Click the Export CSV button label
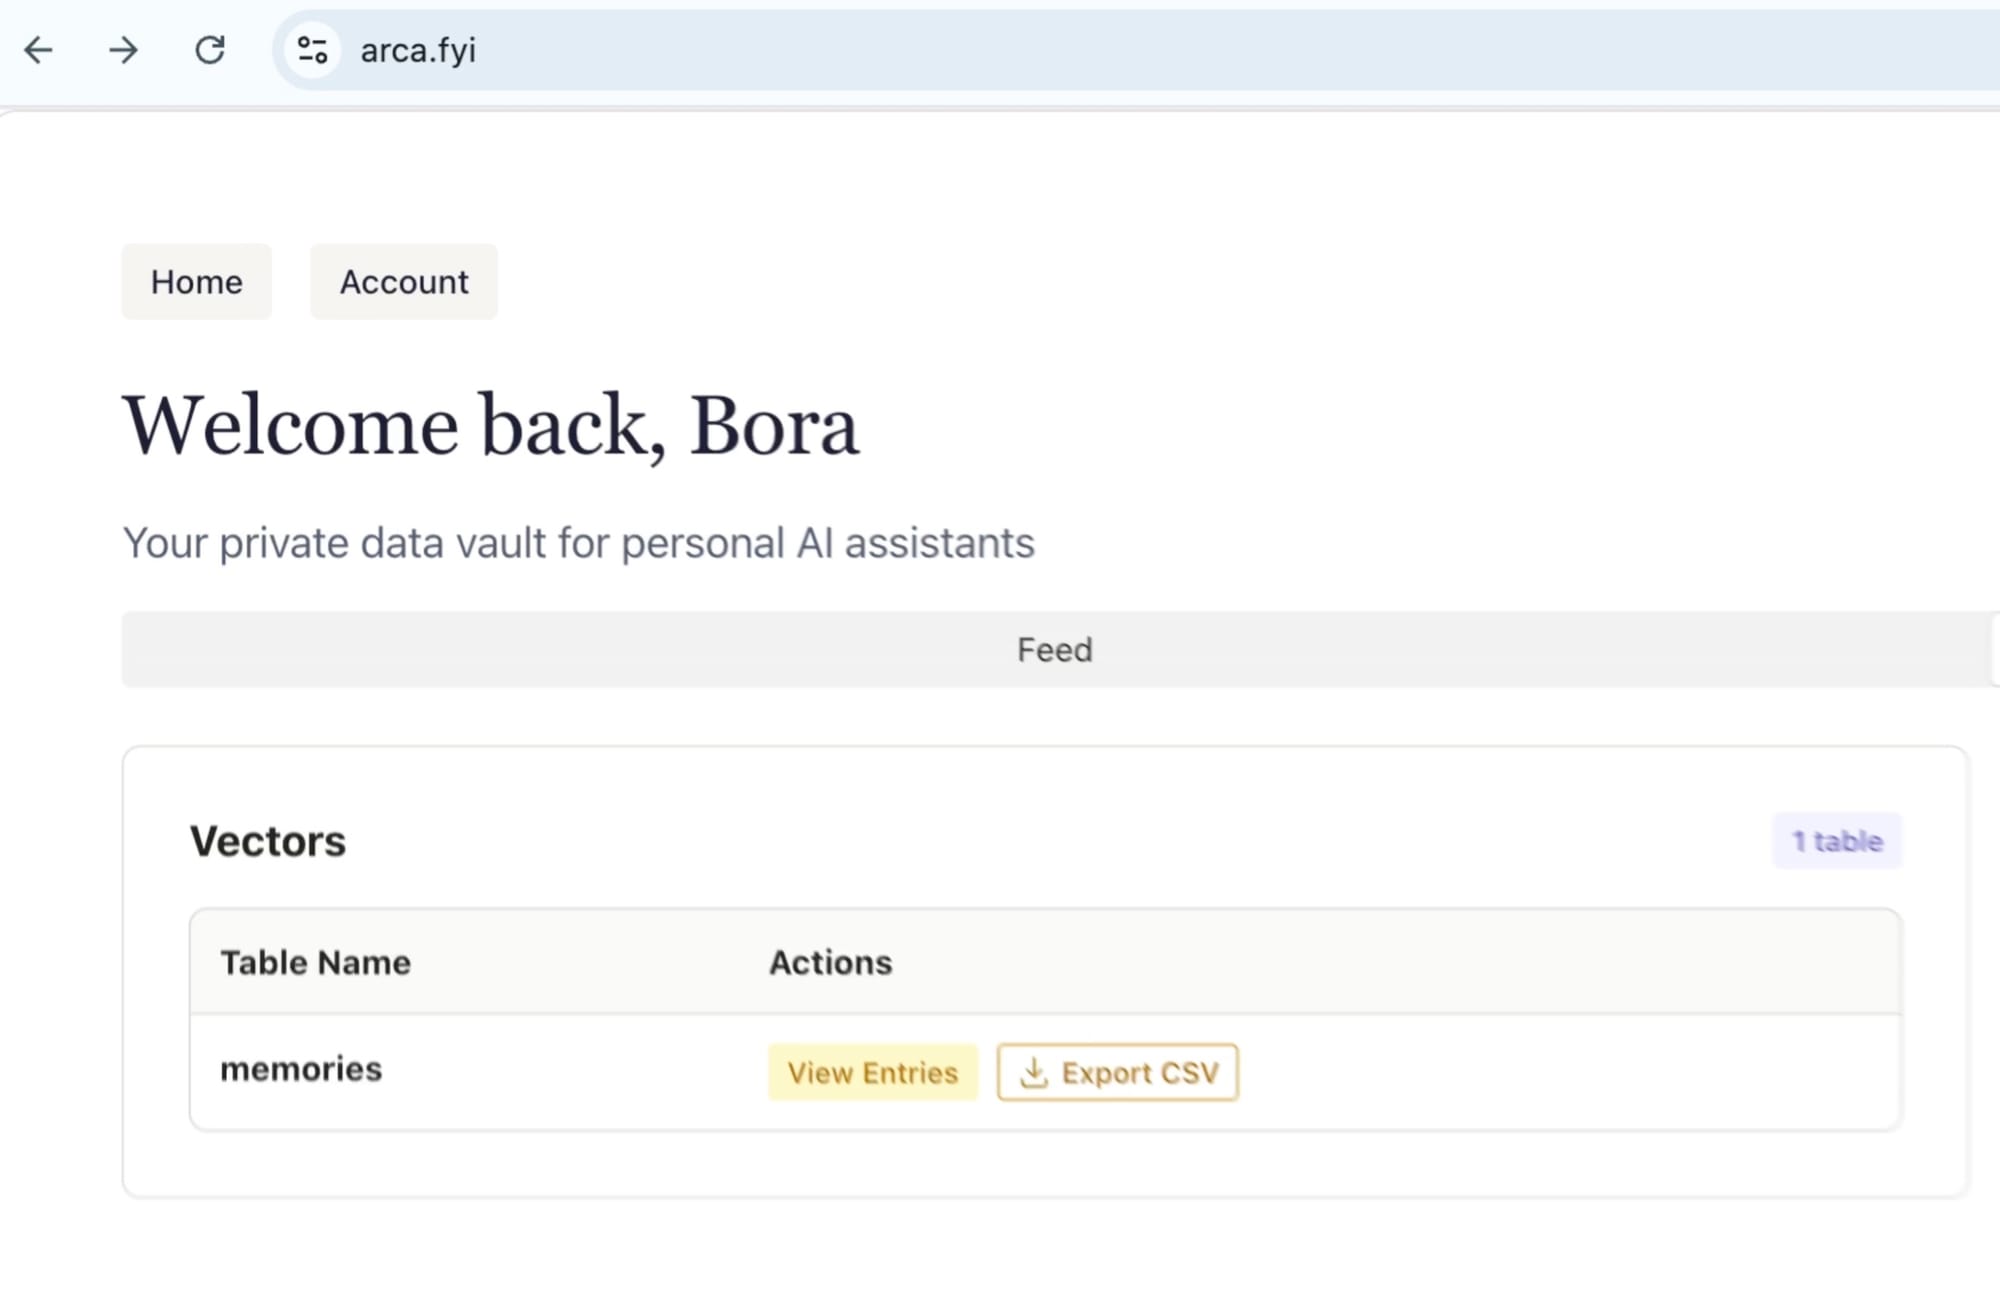2000x1308 pixels. tap(1140, 1073)
